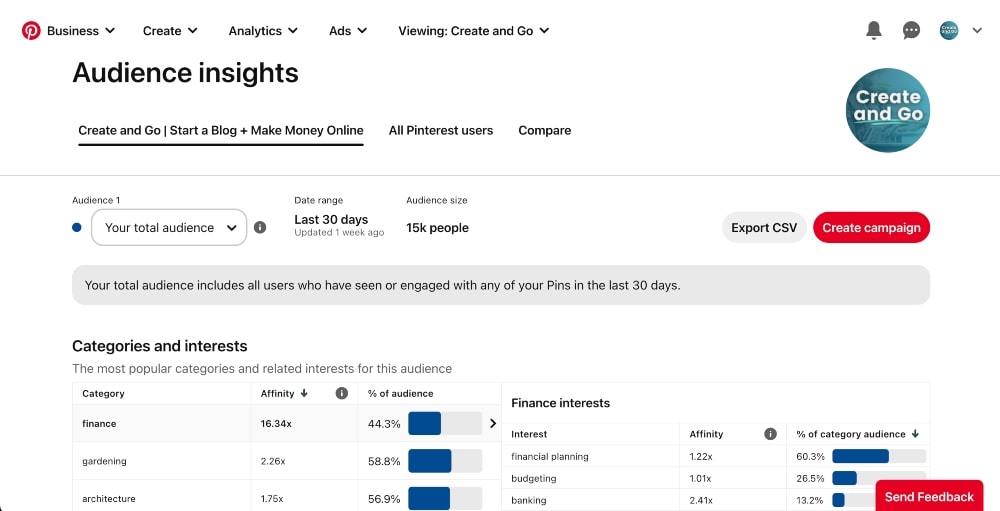Click the Export CSV button
Screen dimensions: 1000x511
(x=764, y=228)
